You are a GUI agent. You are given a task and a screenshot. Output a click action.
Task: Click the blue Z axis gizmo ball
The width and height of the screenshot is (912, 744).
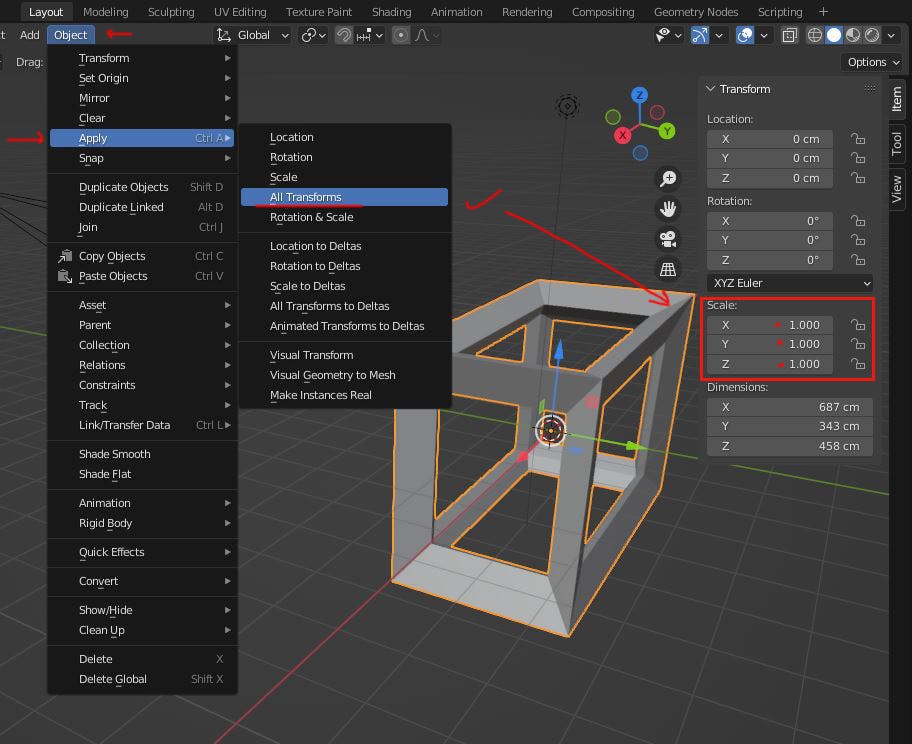[x=640, y=95]
